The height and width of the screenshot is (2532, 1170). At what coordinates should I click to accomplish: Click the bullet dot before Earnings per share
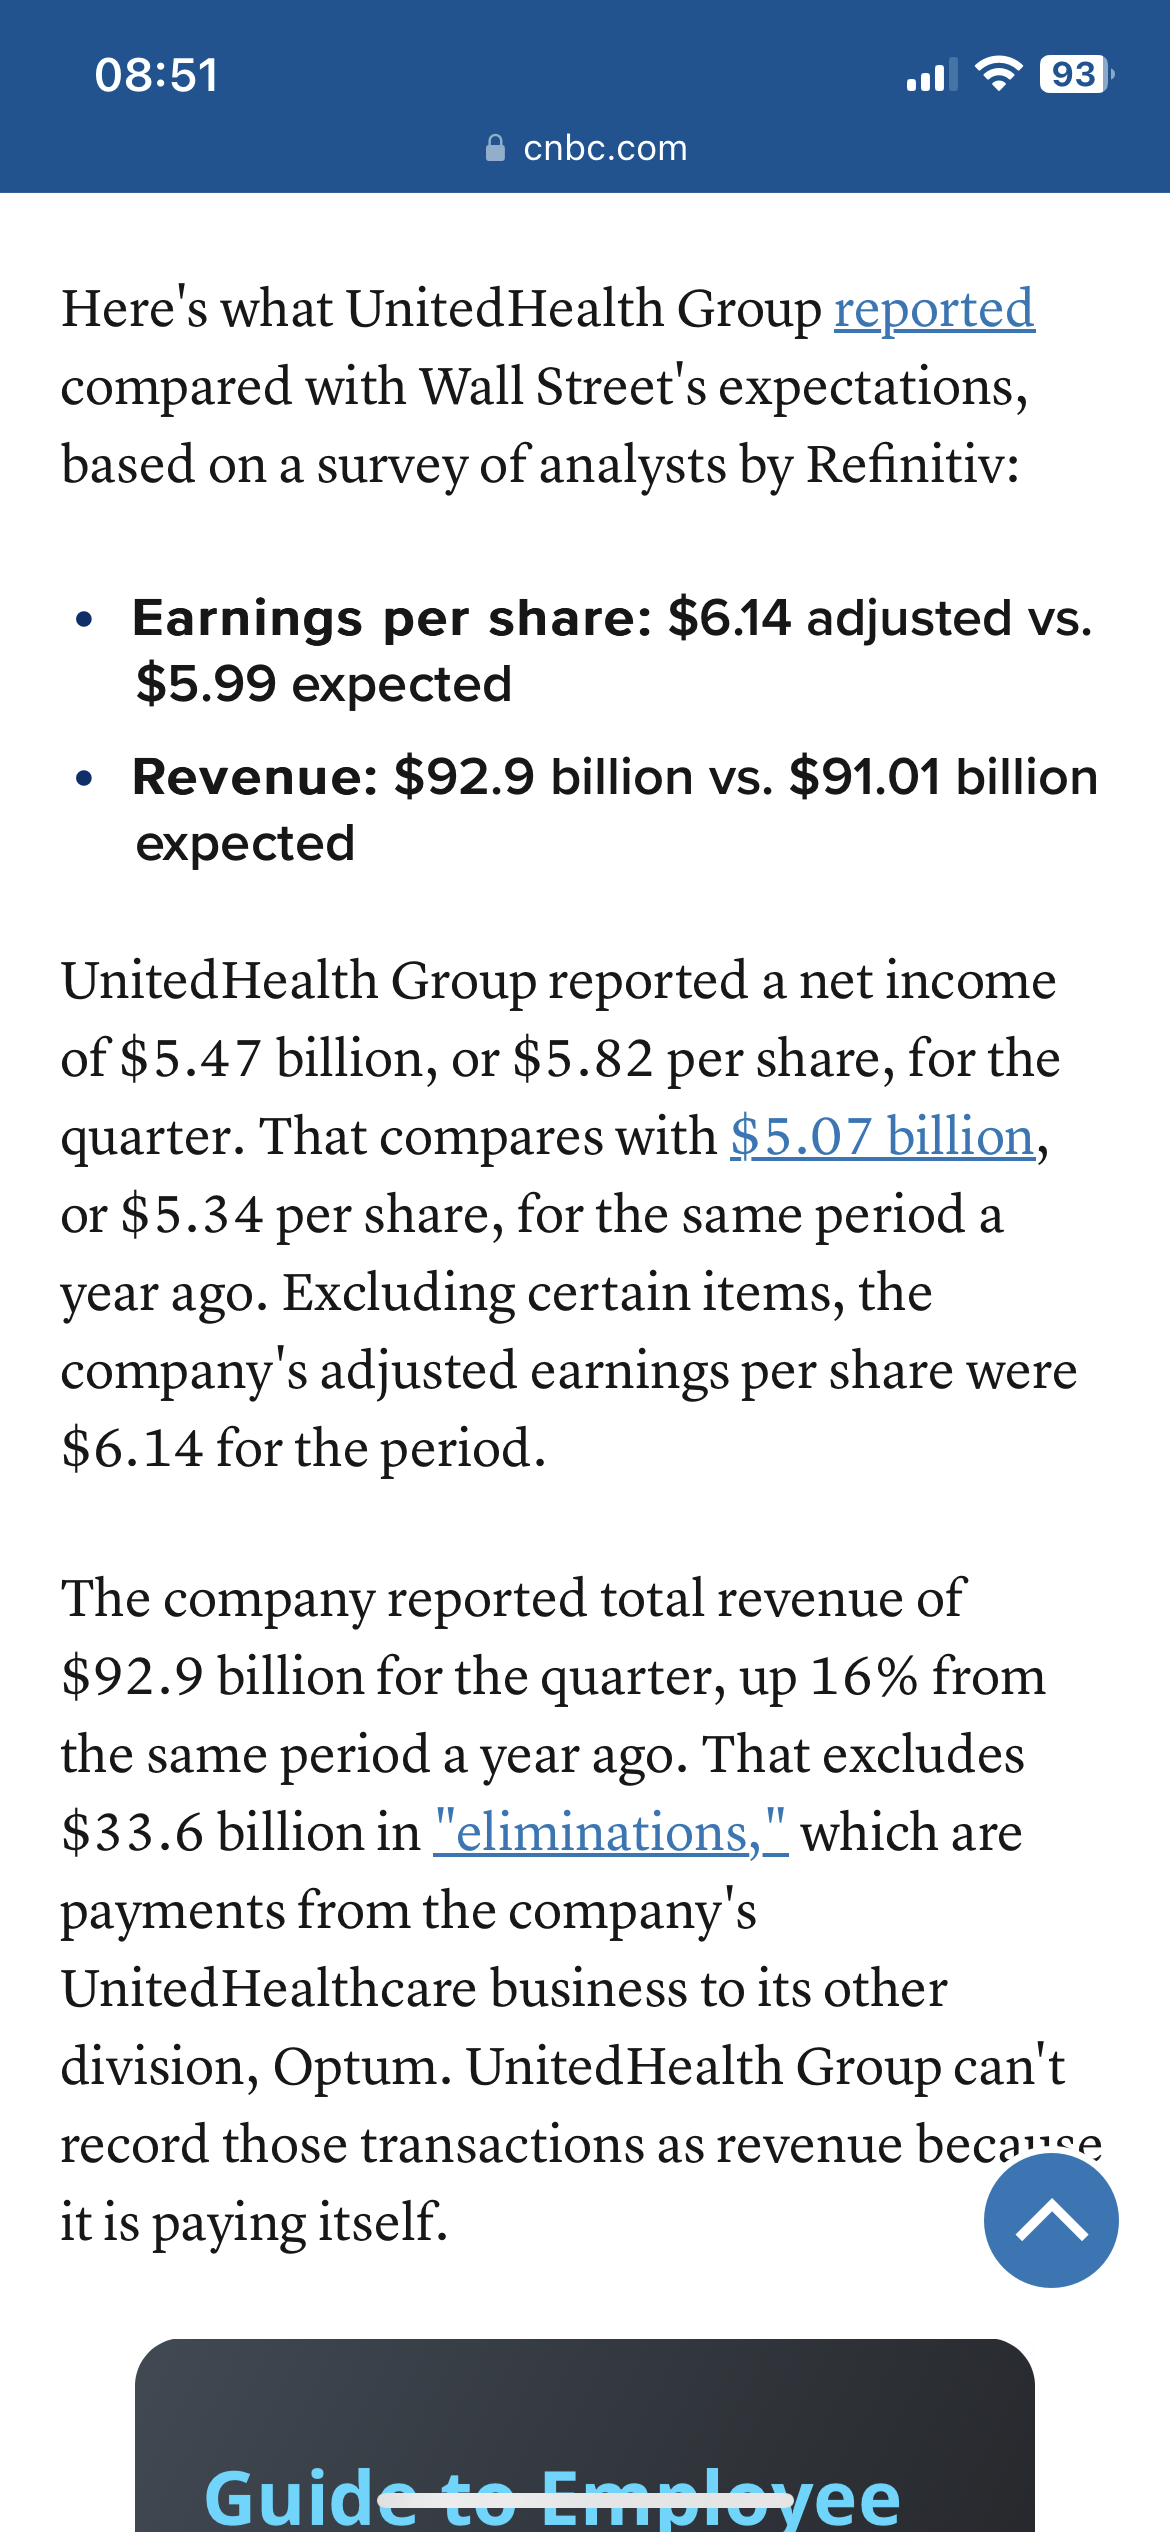pos(85,620)
